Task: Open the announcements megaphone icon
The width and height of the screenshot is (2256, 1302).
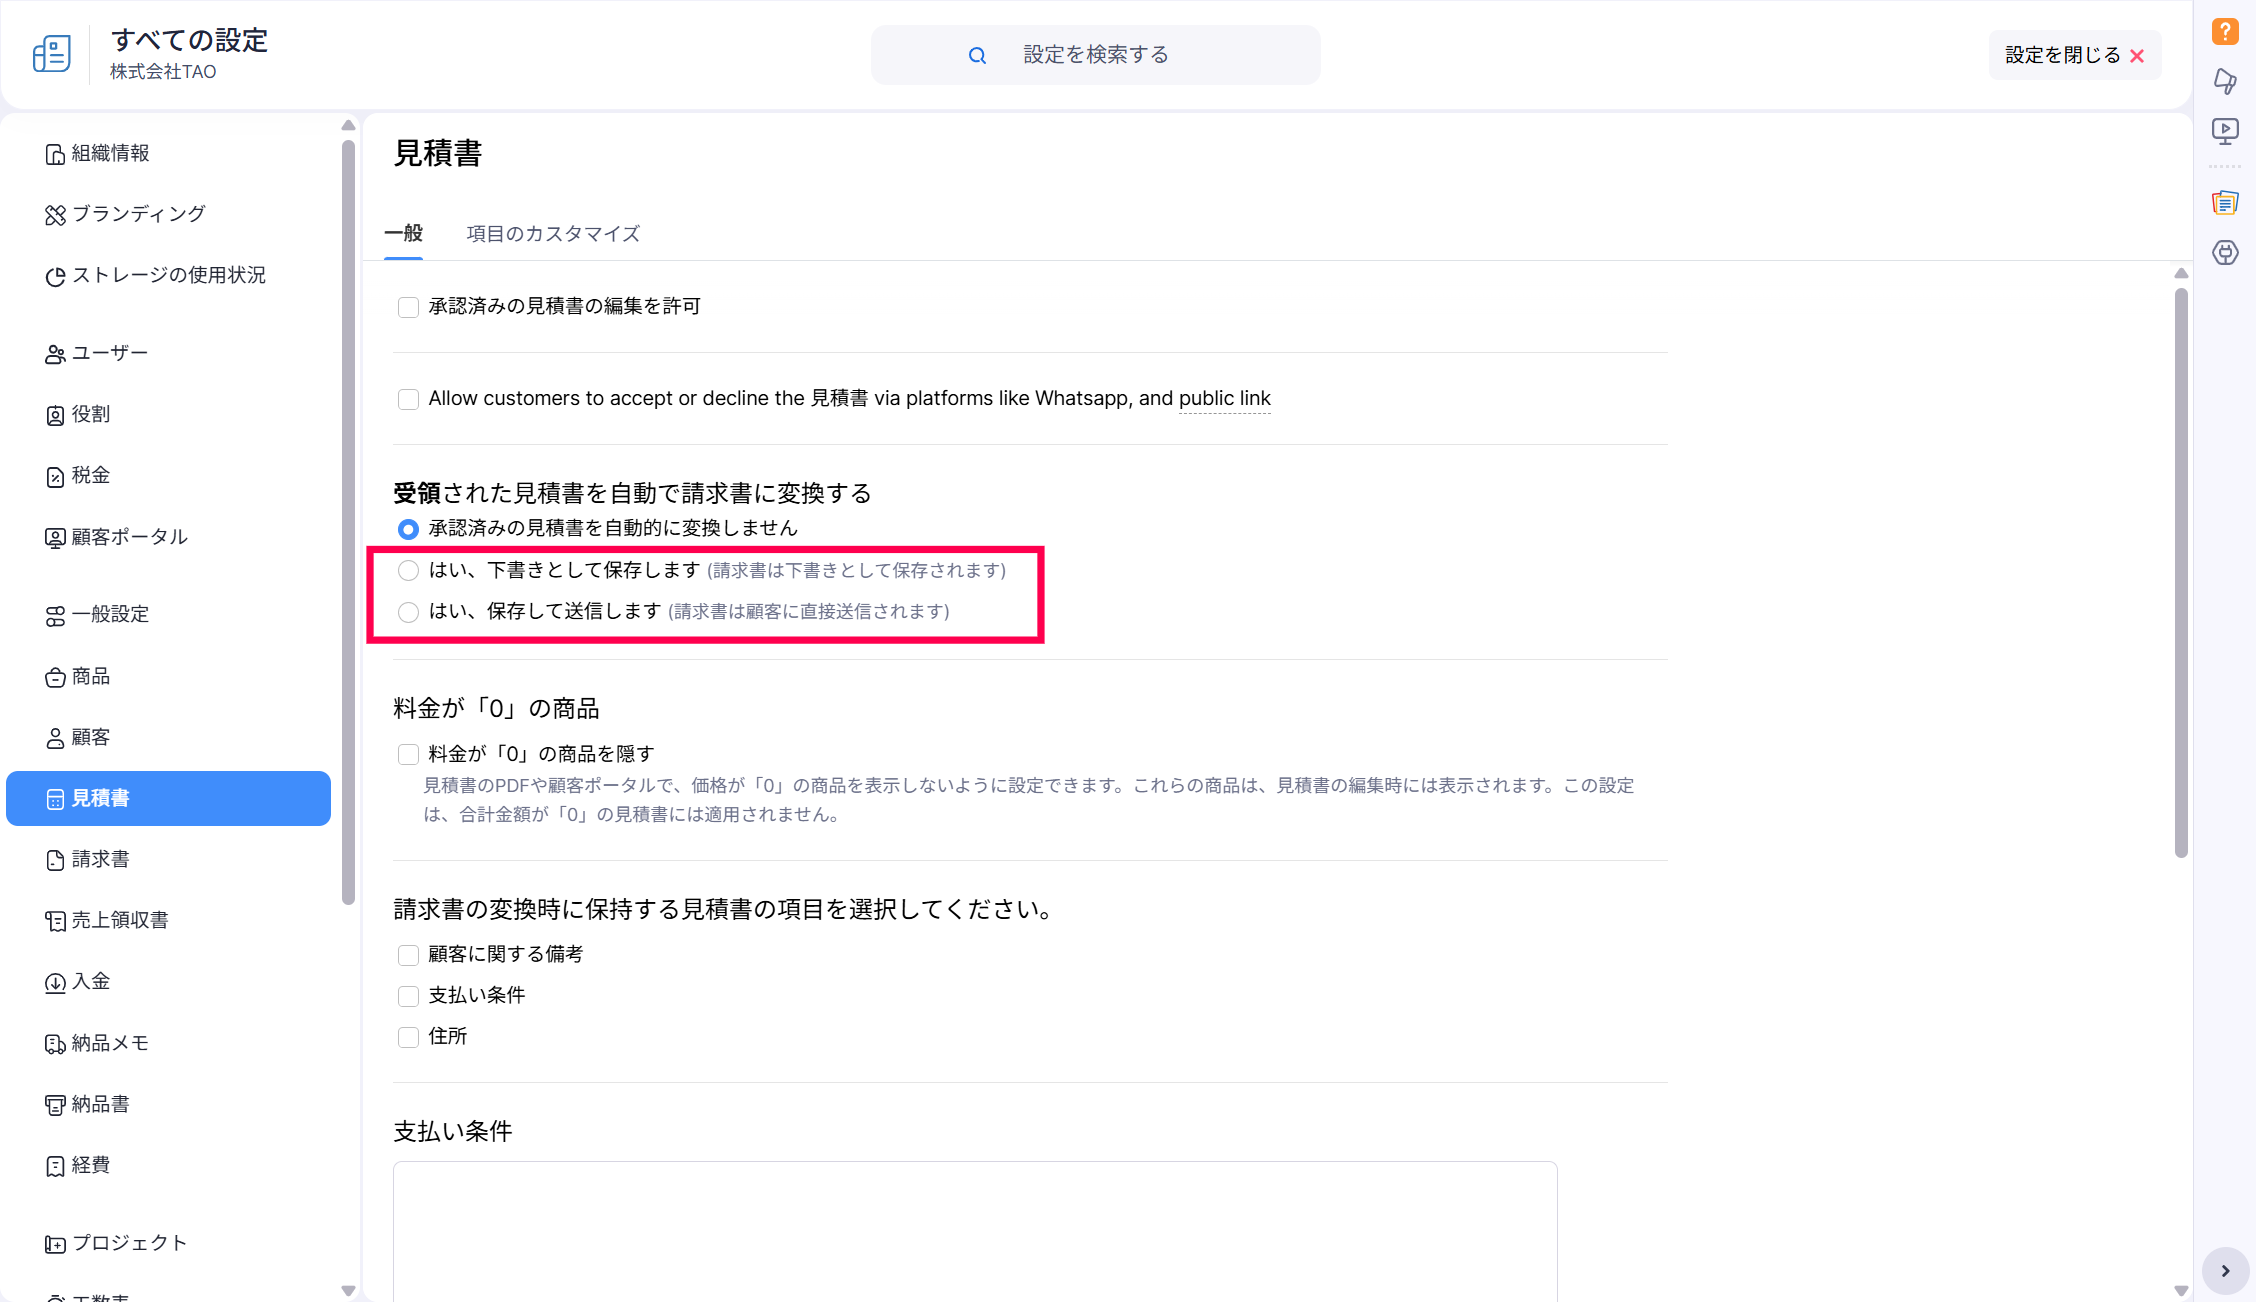Action: coord(2224,81)
